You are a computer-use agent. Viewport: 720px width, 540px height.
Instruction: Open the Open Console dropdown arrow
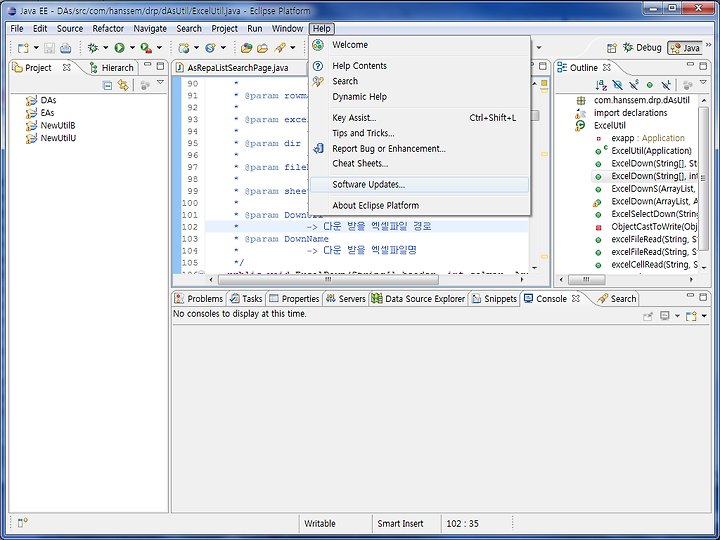pos(704,316)
